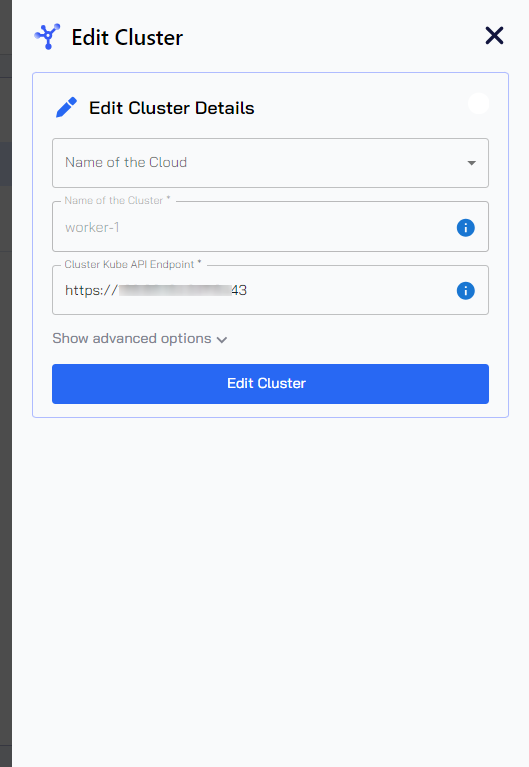Click the white circular button in card header
Viewport: 529px width, 767px height.
478,103
